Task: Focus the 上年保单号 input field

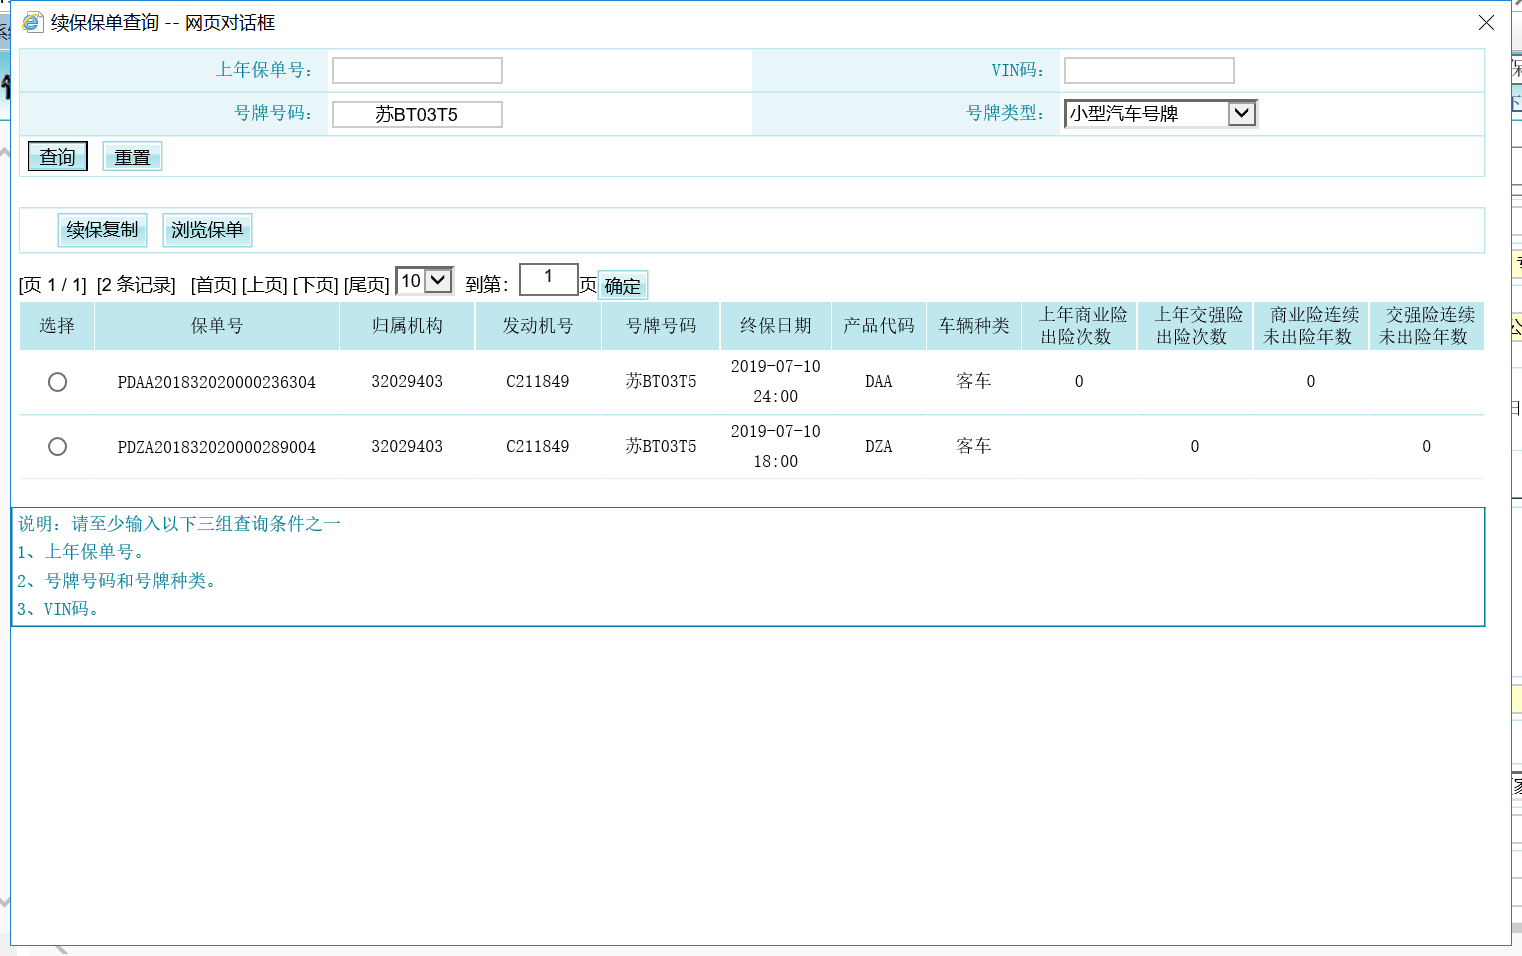Action: coord(417,70)
